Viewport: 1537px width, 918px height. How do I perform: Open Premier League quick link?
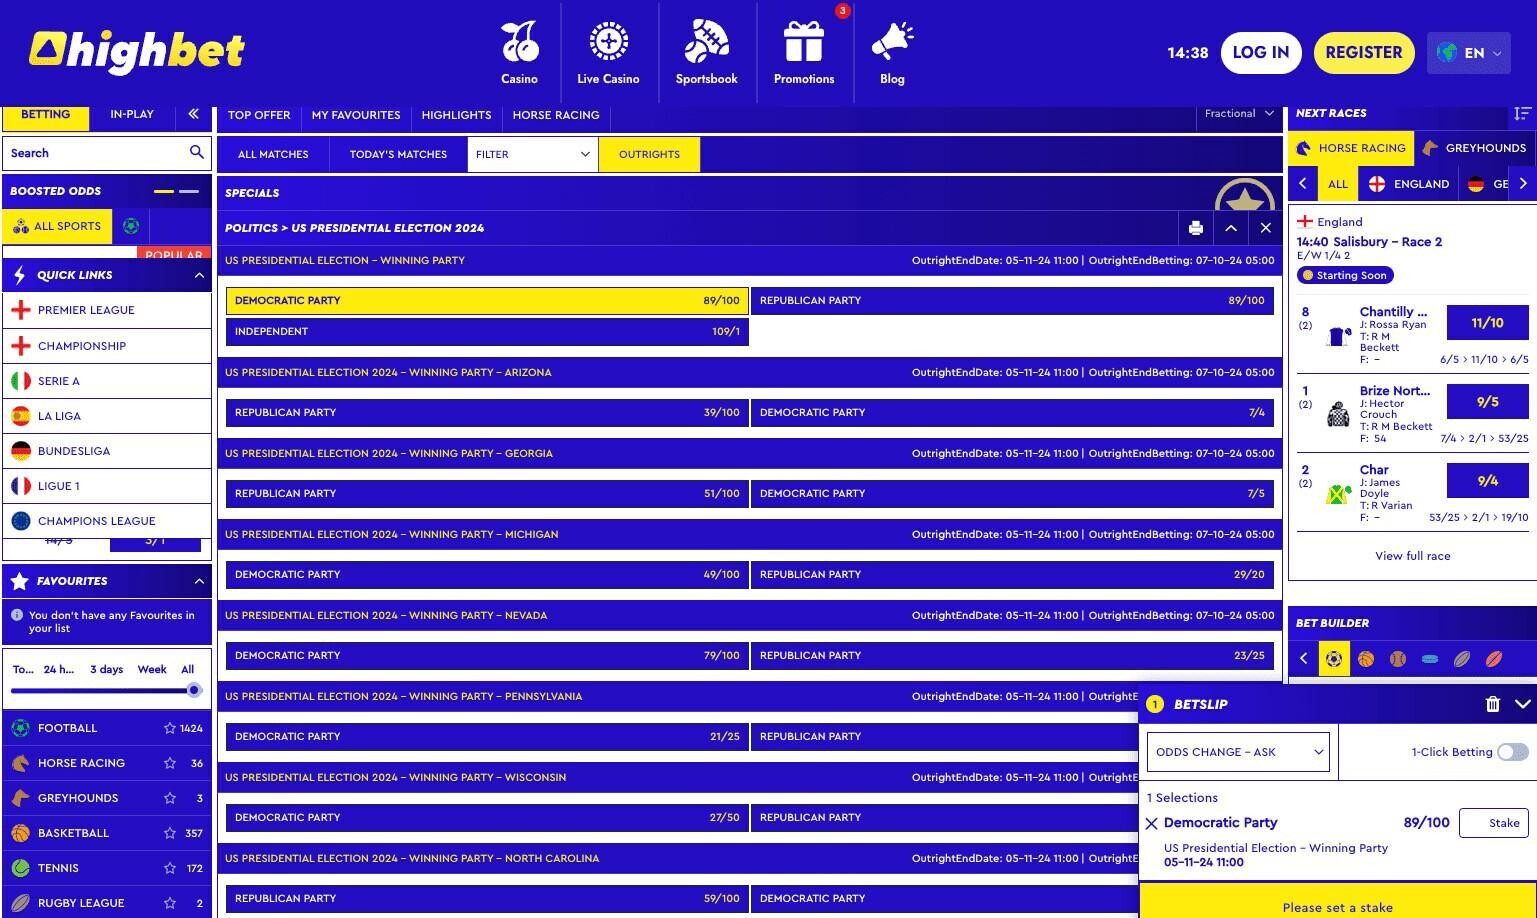click(107, 310)
